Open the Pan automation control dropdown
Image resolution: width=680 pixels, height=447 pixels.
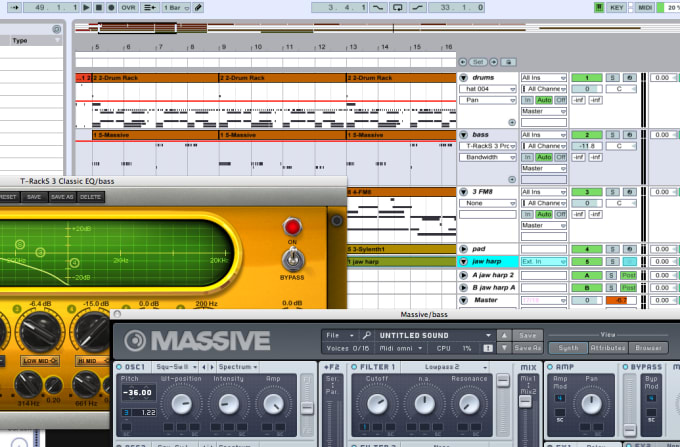[488, 100]
